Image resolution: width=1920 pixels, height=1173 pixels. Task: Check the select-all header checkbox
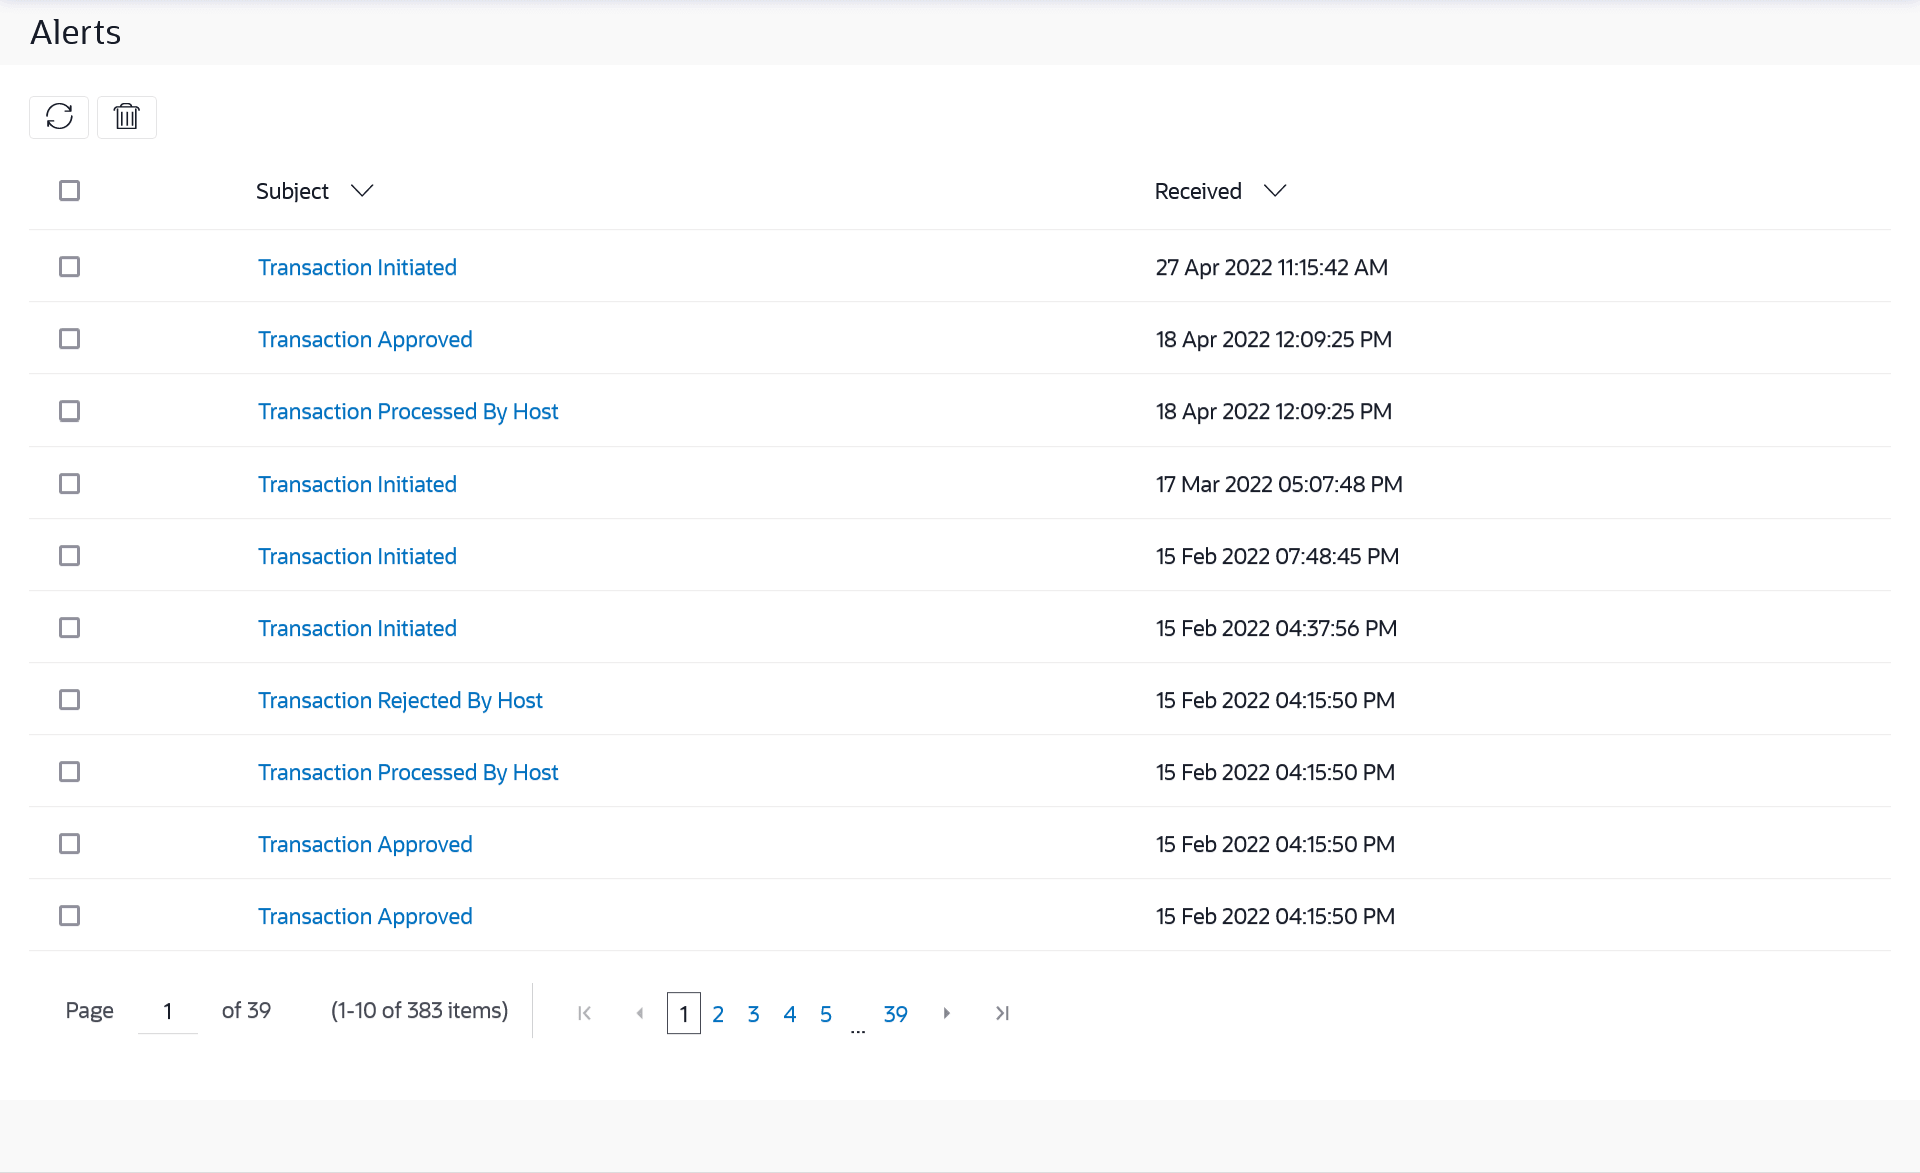[69, 190]
